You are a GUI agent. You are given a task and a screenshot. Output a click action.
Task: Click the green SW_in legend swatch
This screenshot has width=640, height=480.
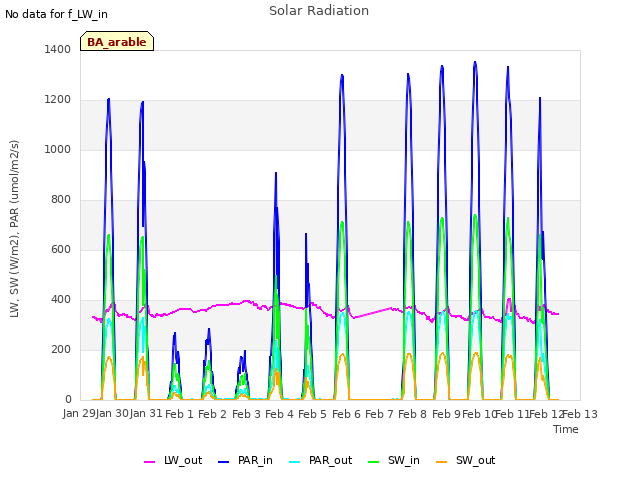coord(373,462)
